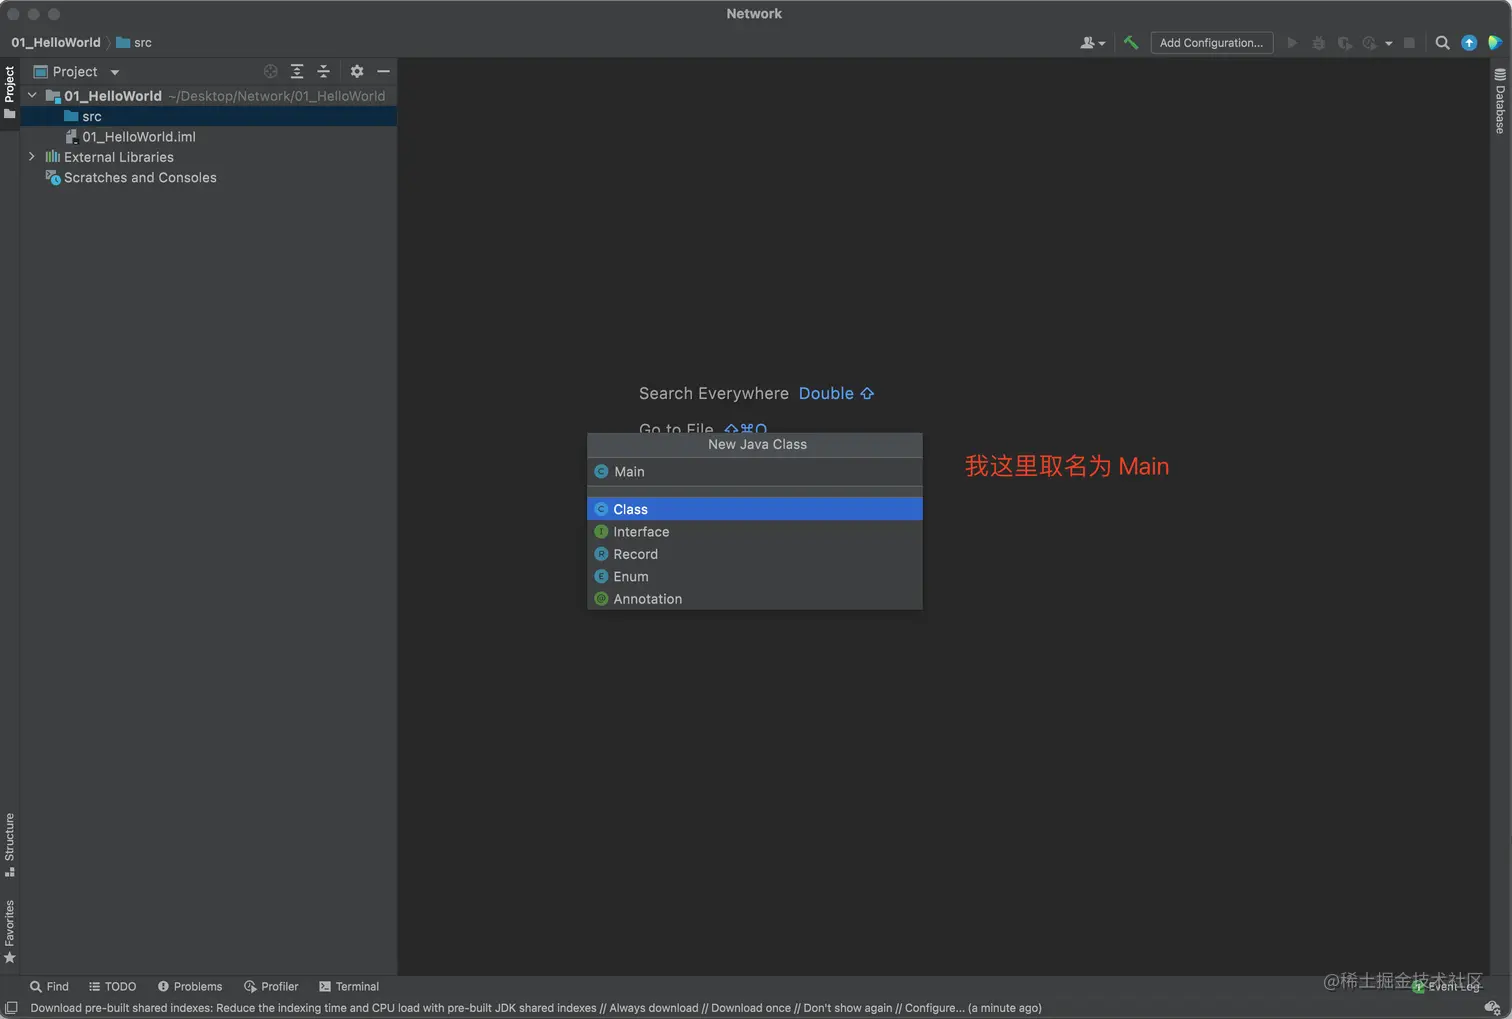Image resolution: width=1512 pixels, height=1019 pixels.
Task: Open the Event Log tool window
Action: 1446,986
